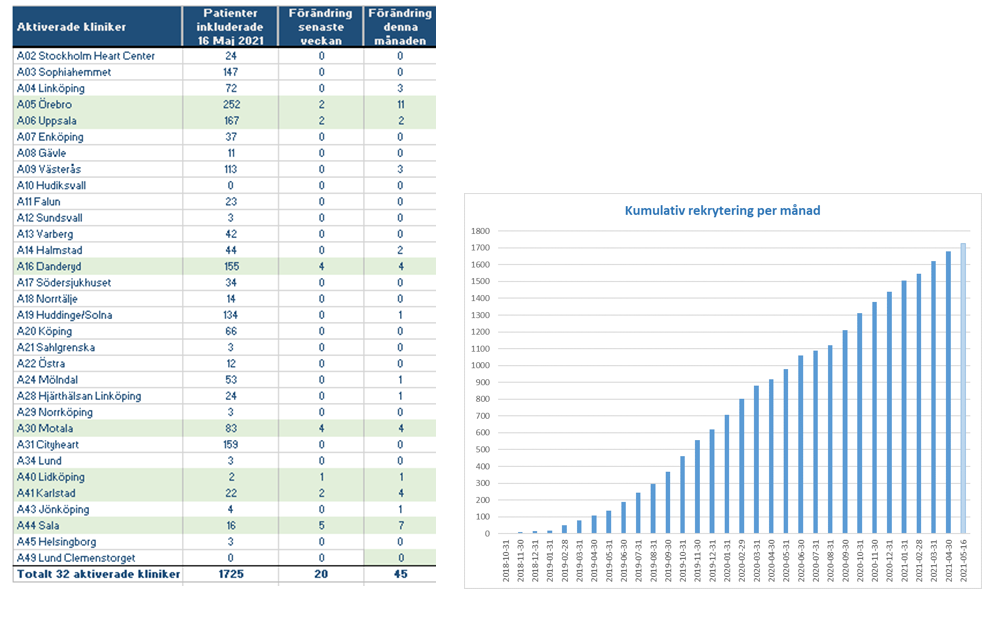The width and height of the screenshot is (1001, 617).
Task: Click patient count 113 for Västerås
Action: (230, 169)
